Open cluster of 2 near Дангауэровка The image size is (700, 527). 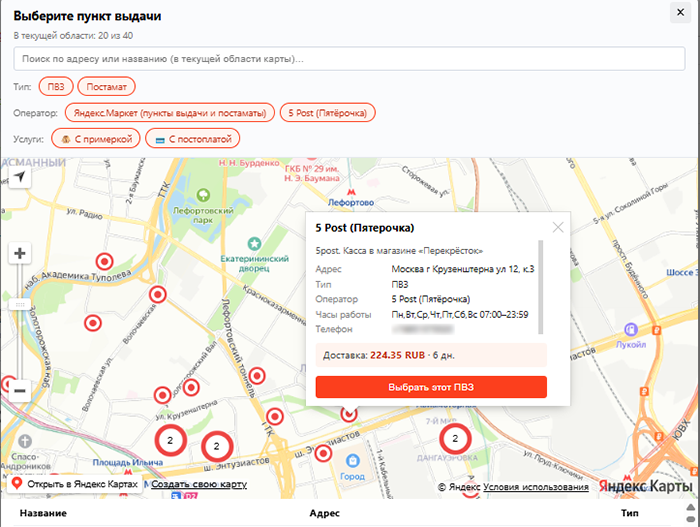(455, 439)
